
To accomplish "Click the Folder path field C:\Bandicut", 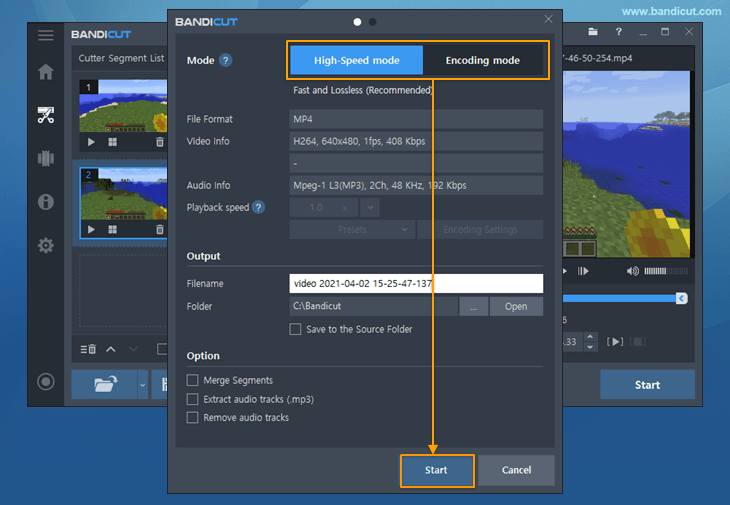I will coord(373,306).
